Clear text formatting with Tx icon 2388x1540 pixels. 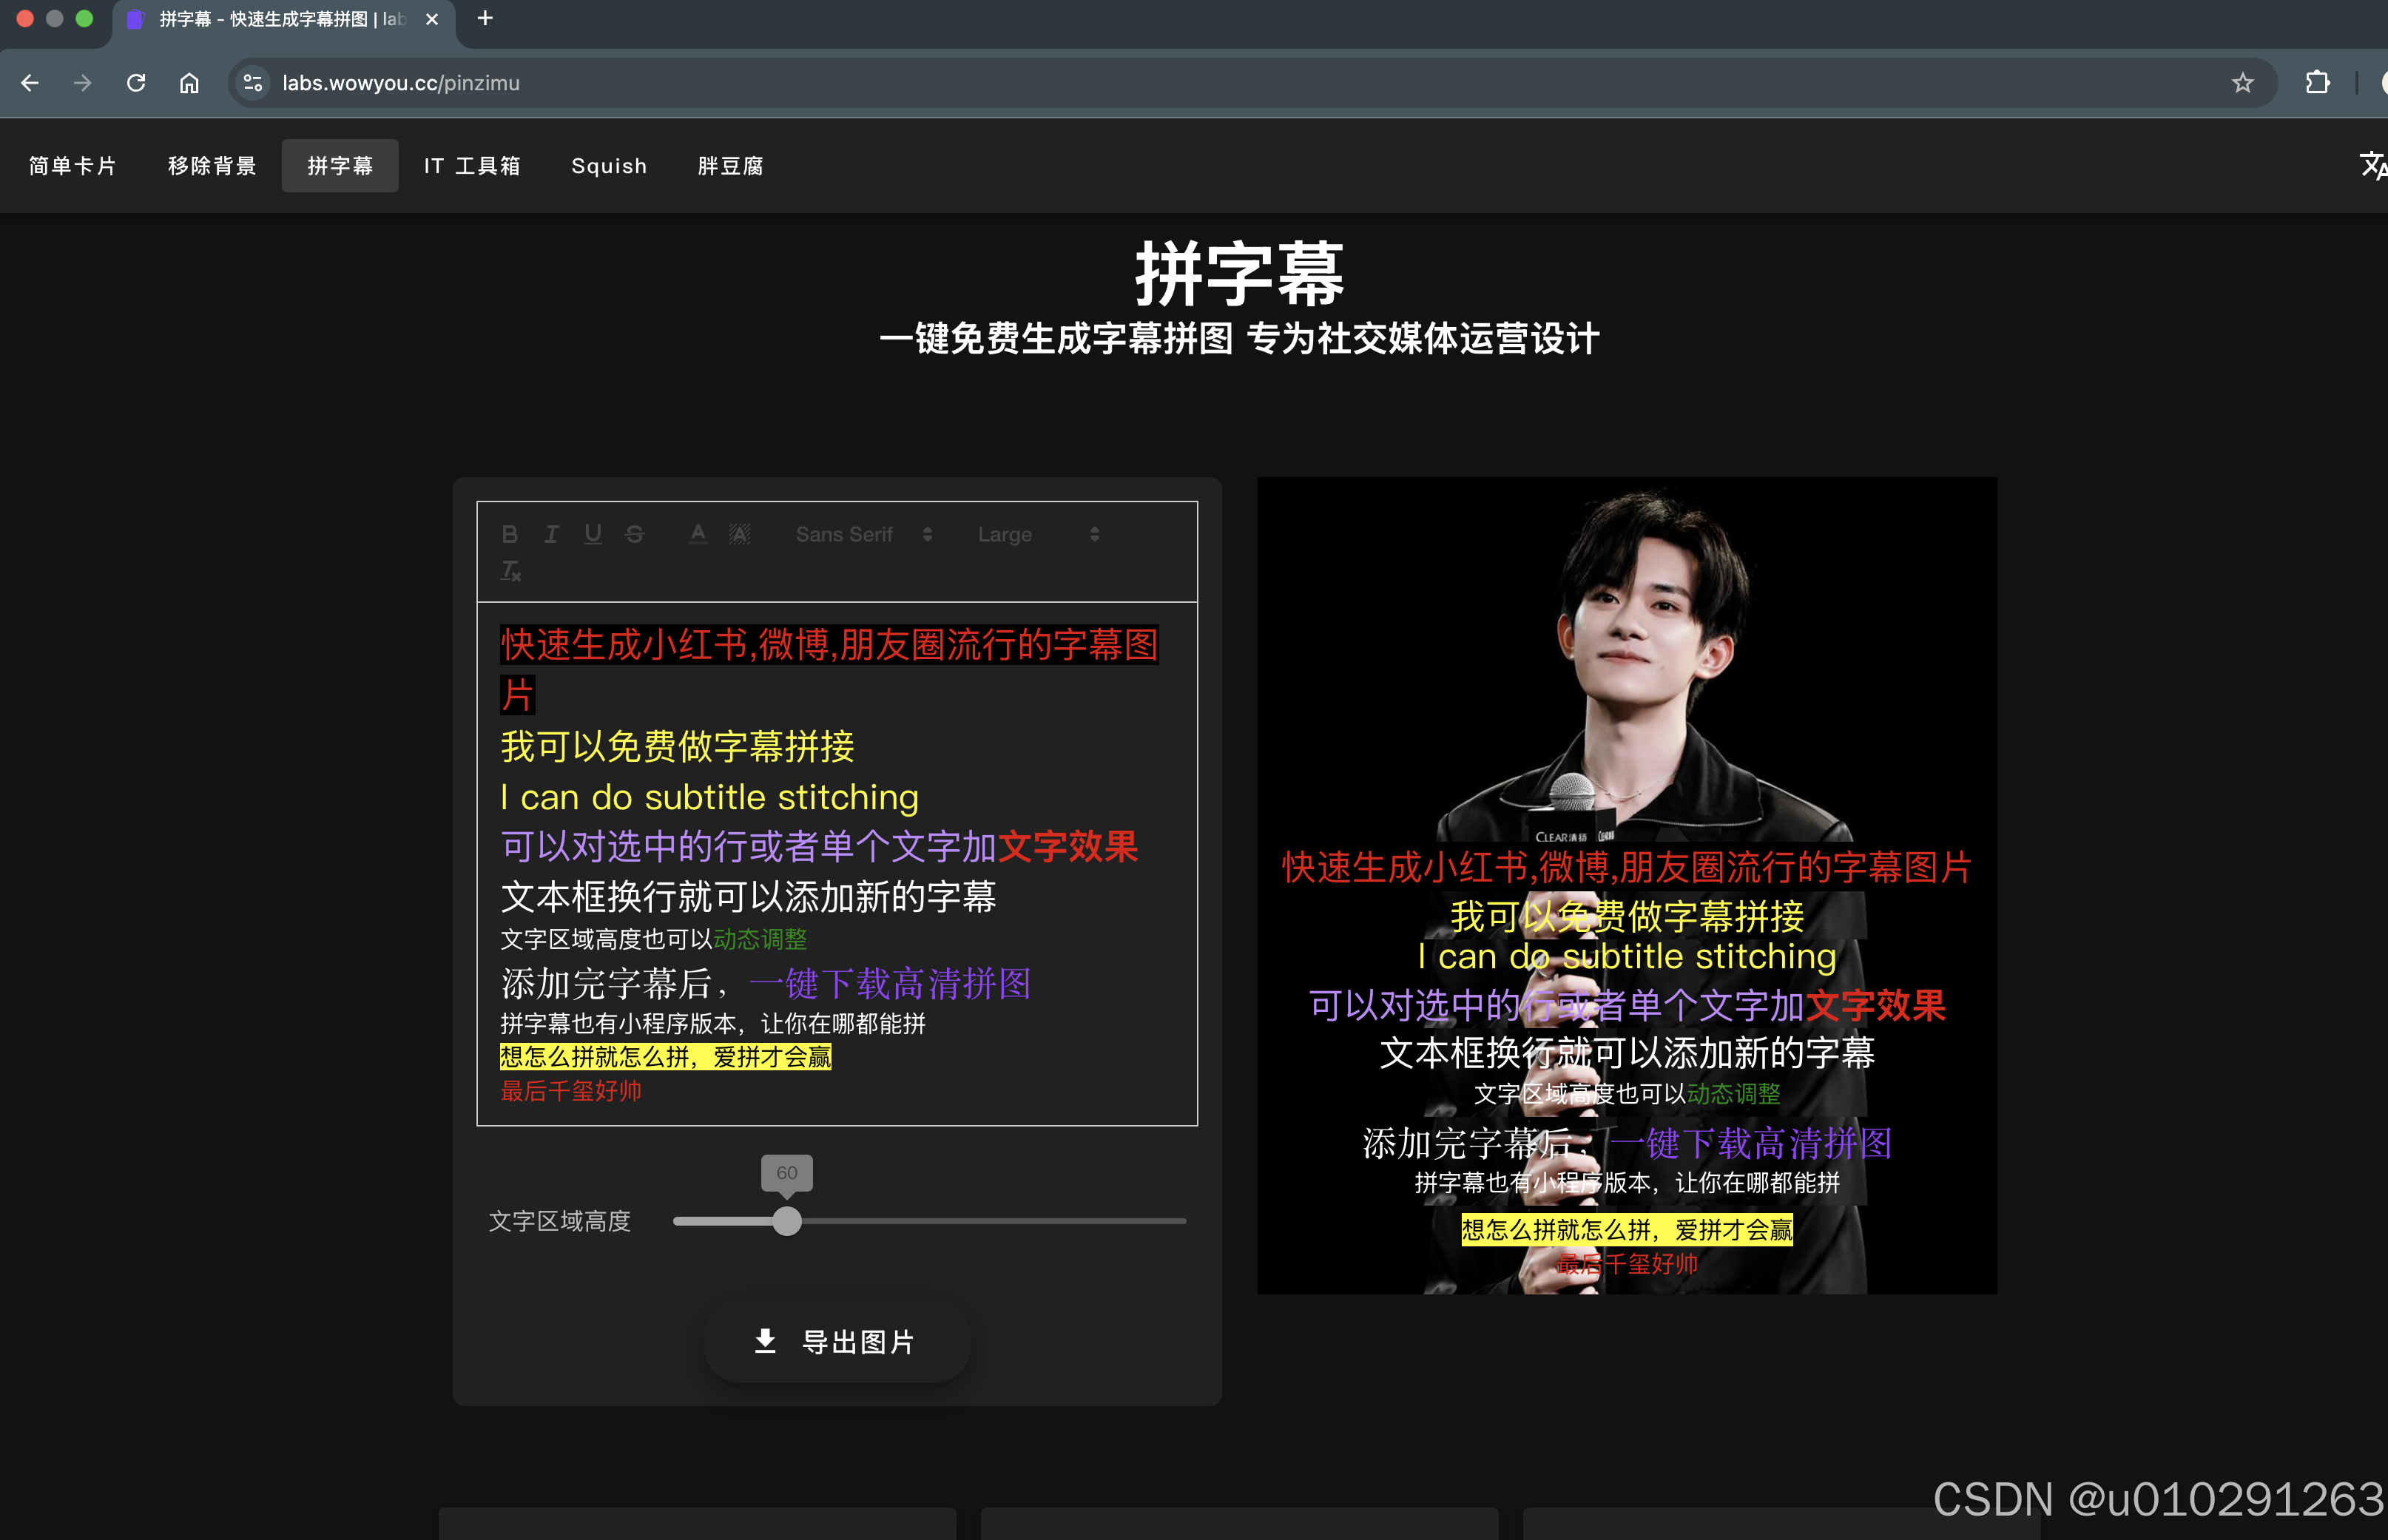tap(511, 571)
